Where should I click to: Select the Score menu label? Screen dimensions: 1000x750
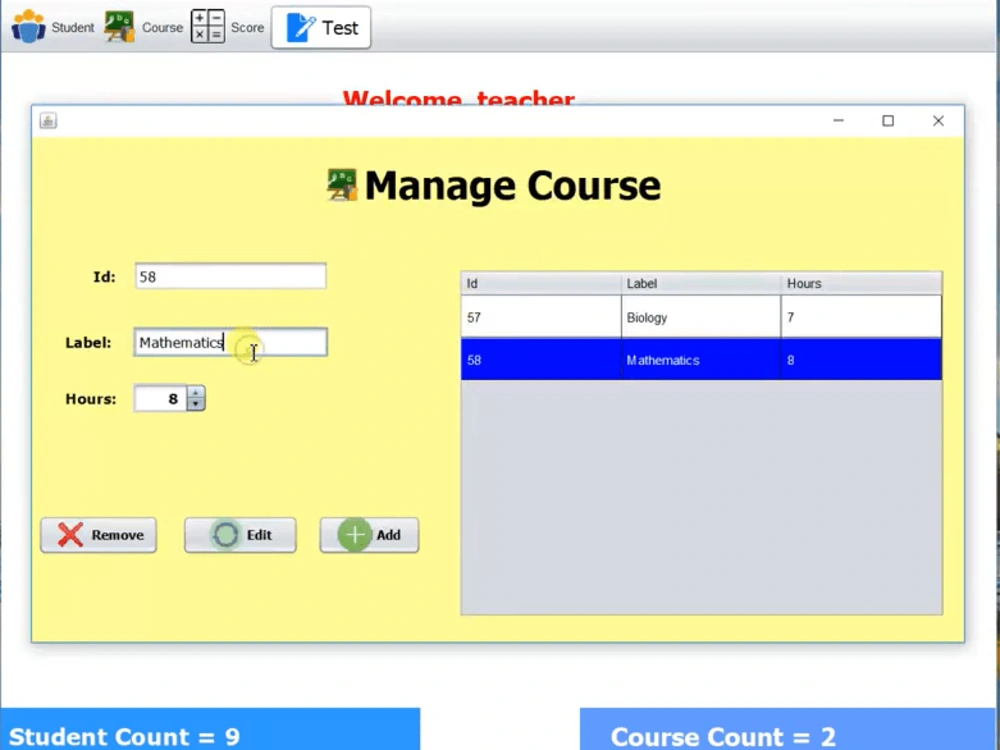pyautogui.click(x=247, y=27)
